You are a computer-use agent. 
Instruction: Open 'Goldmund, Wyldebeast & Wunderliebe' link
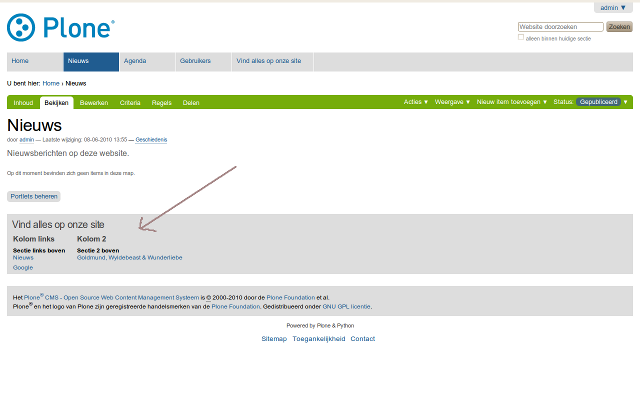click(129, 258)
